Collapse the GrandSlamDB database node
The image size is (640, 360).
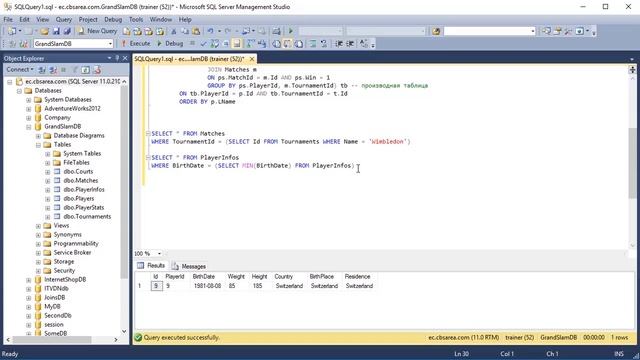click(29, 127)
